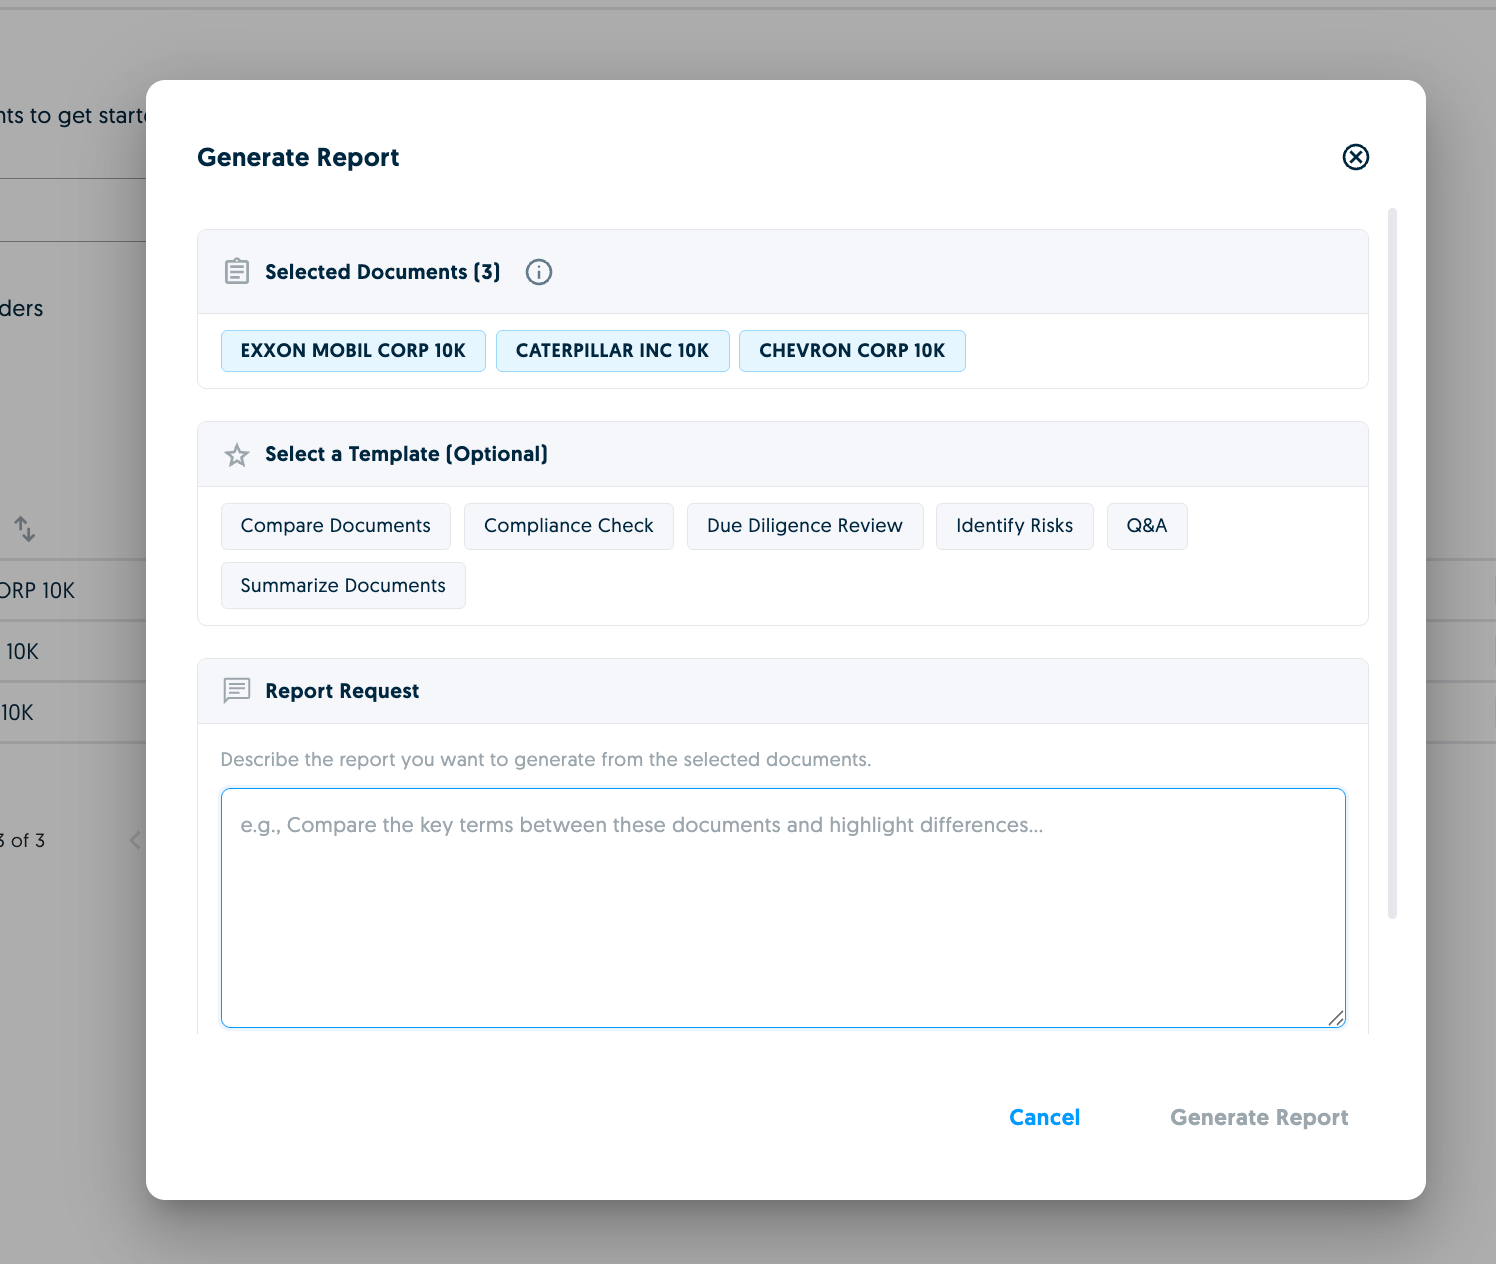Select the CHEVRON CORP 10K chip
This screenshot has width=1496, height=1264.
point(852,351)
